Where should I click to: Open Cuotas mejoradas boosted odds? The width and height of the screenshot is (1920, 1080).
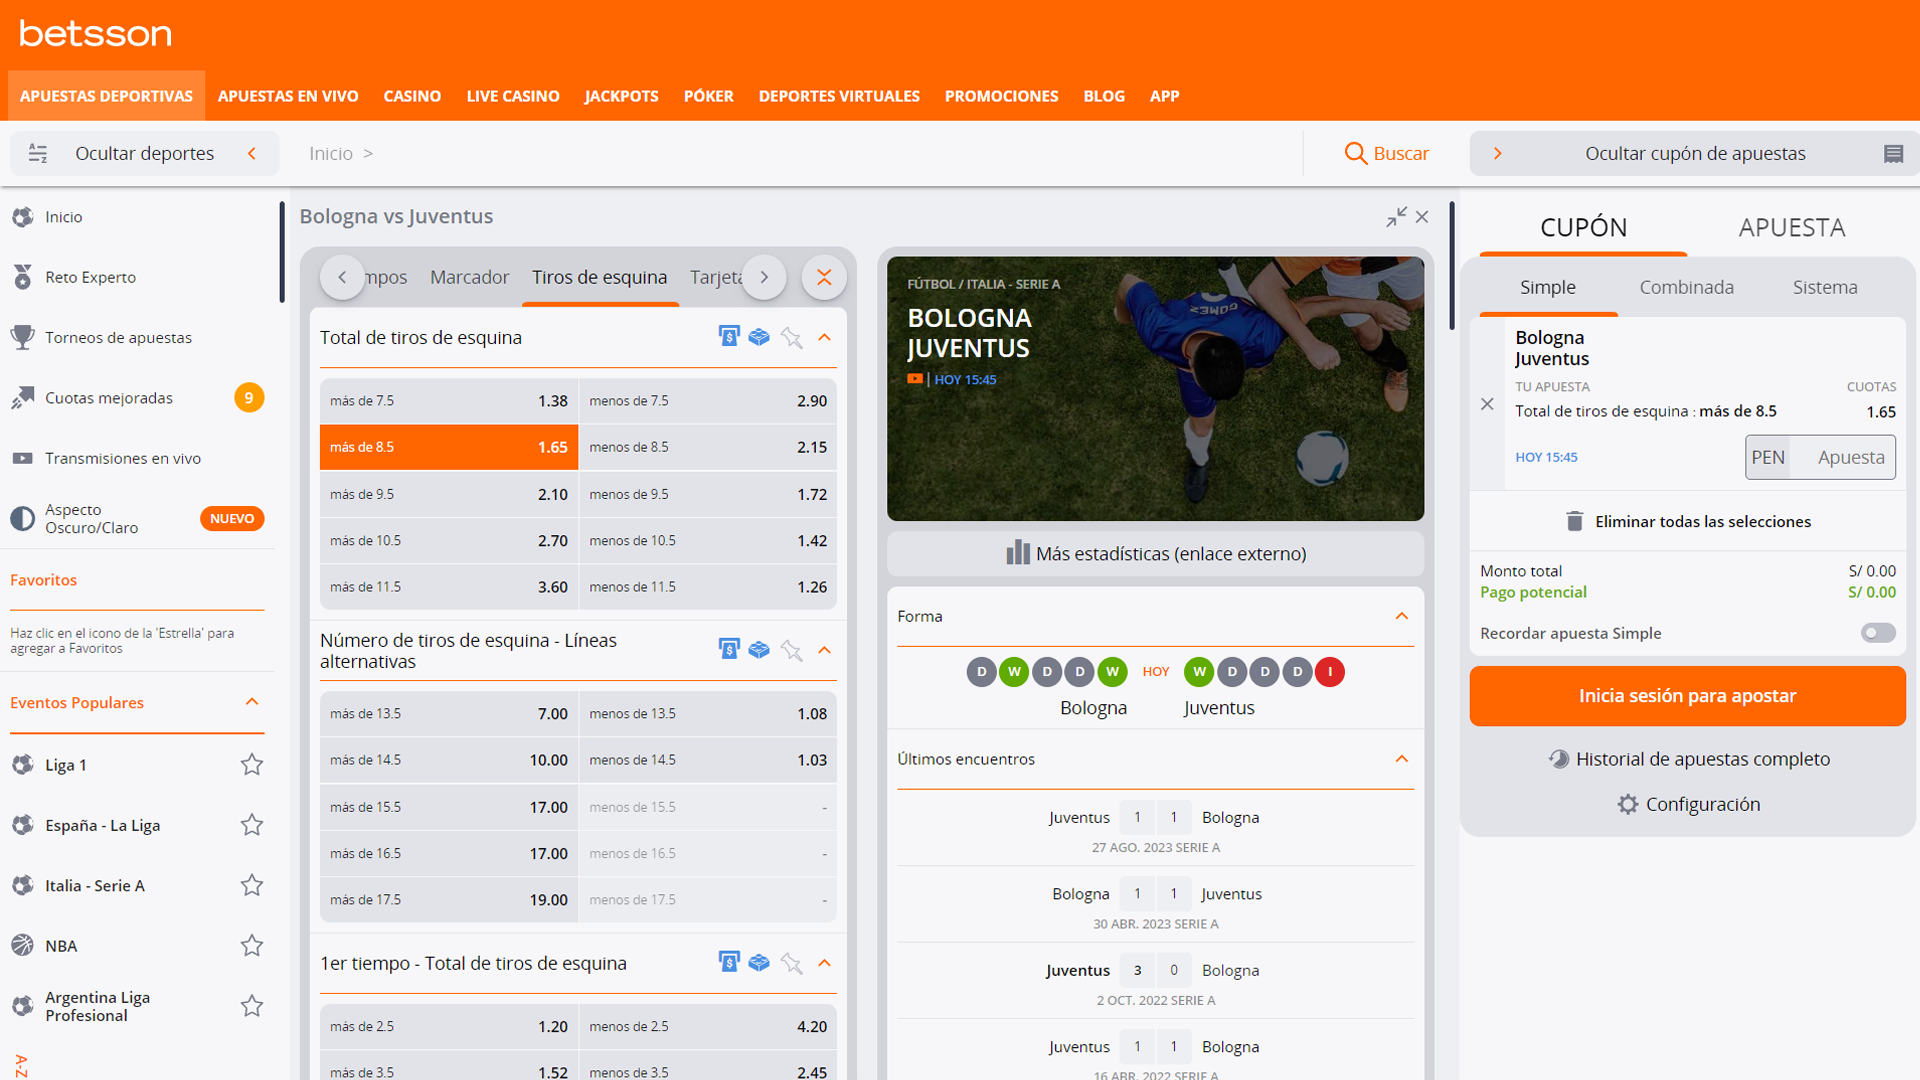pos(108,398)
